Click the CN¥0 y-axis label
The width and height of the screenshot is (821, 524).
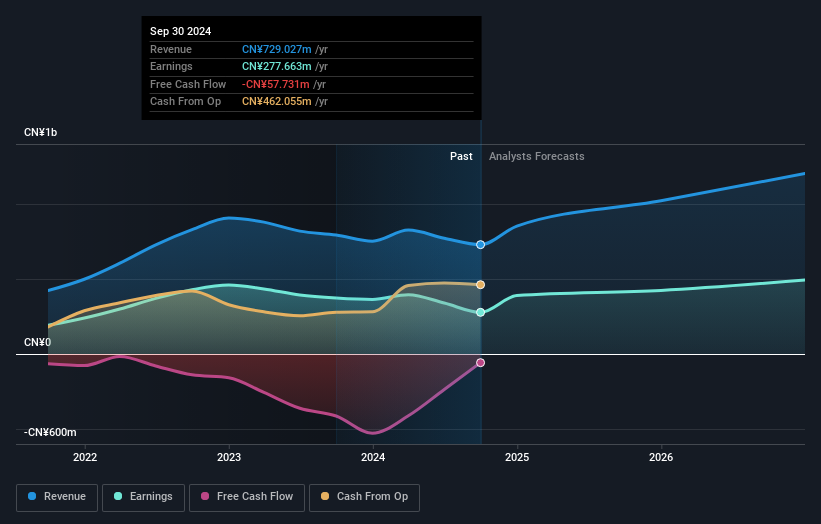[x=38, y=342]
